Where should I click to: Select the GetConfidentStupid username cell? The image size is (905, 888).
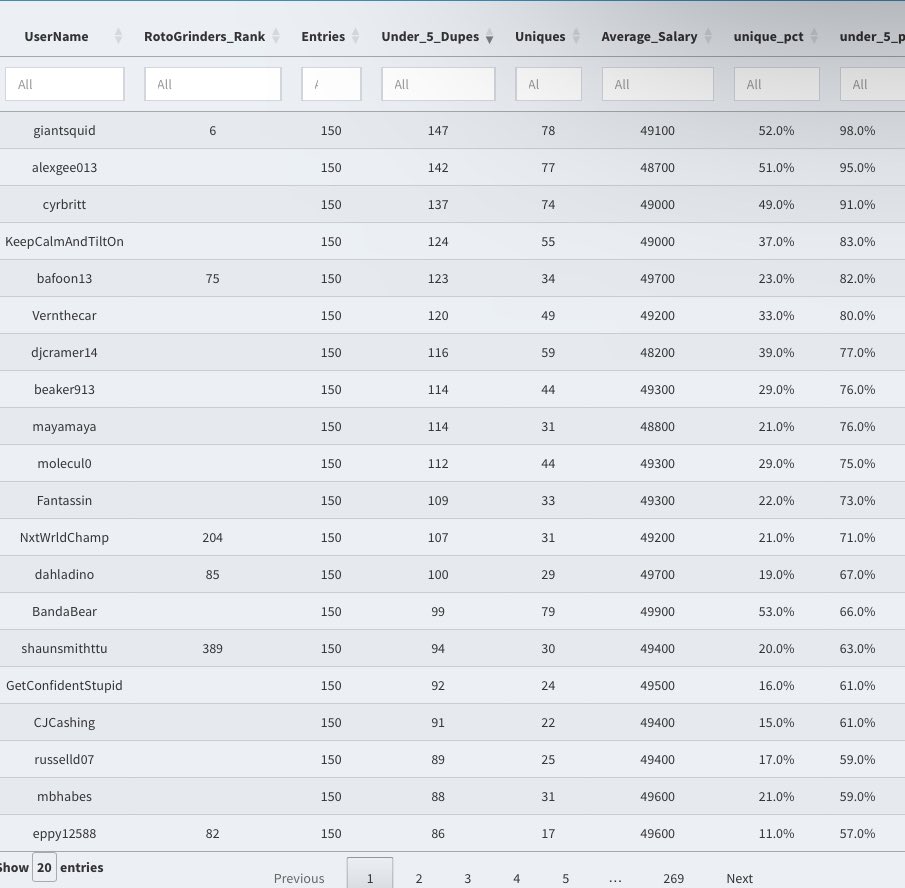click(x=65, y=685)
